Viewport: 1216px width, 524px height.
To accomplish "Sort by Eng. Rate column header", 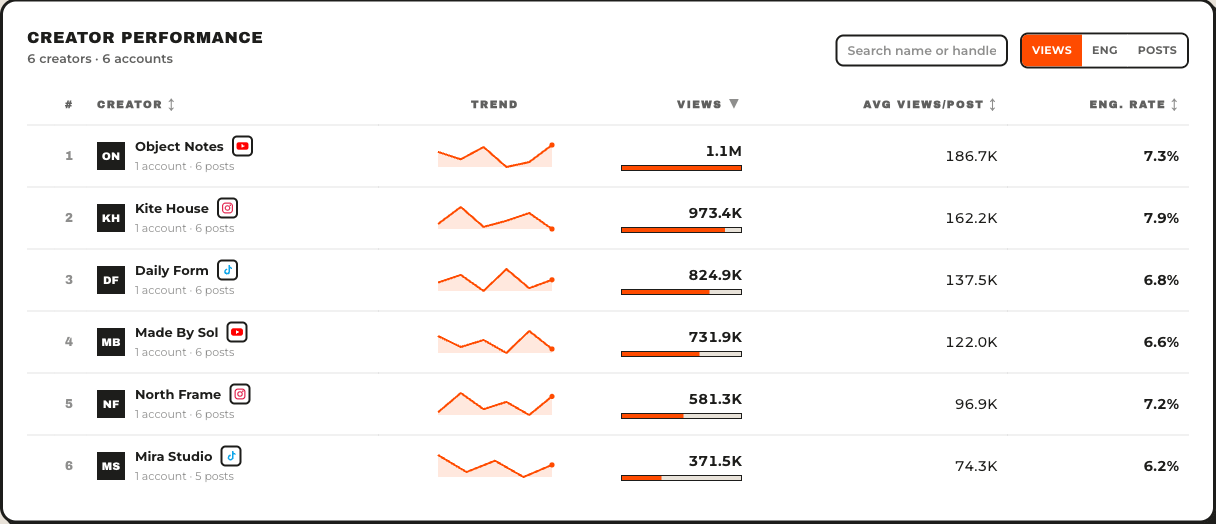I will [x=1134, y=104].
